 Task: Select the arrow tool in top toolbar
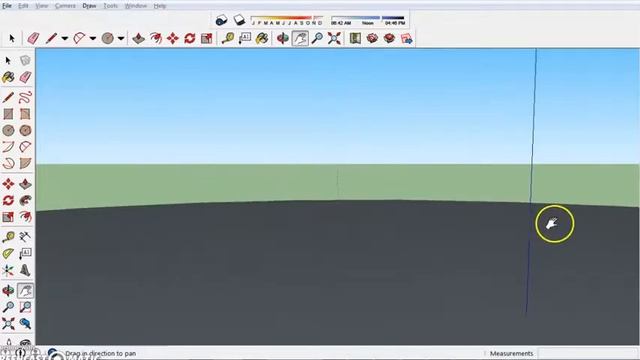point(12,38)
